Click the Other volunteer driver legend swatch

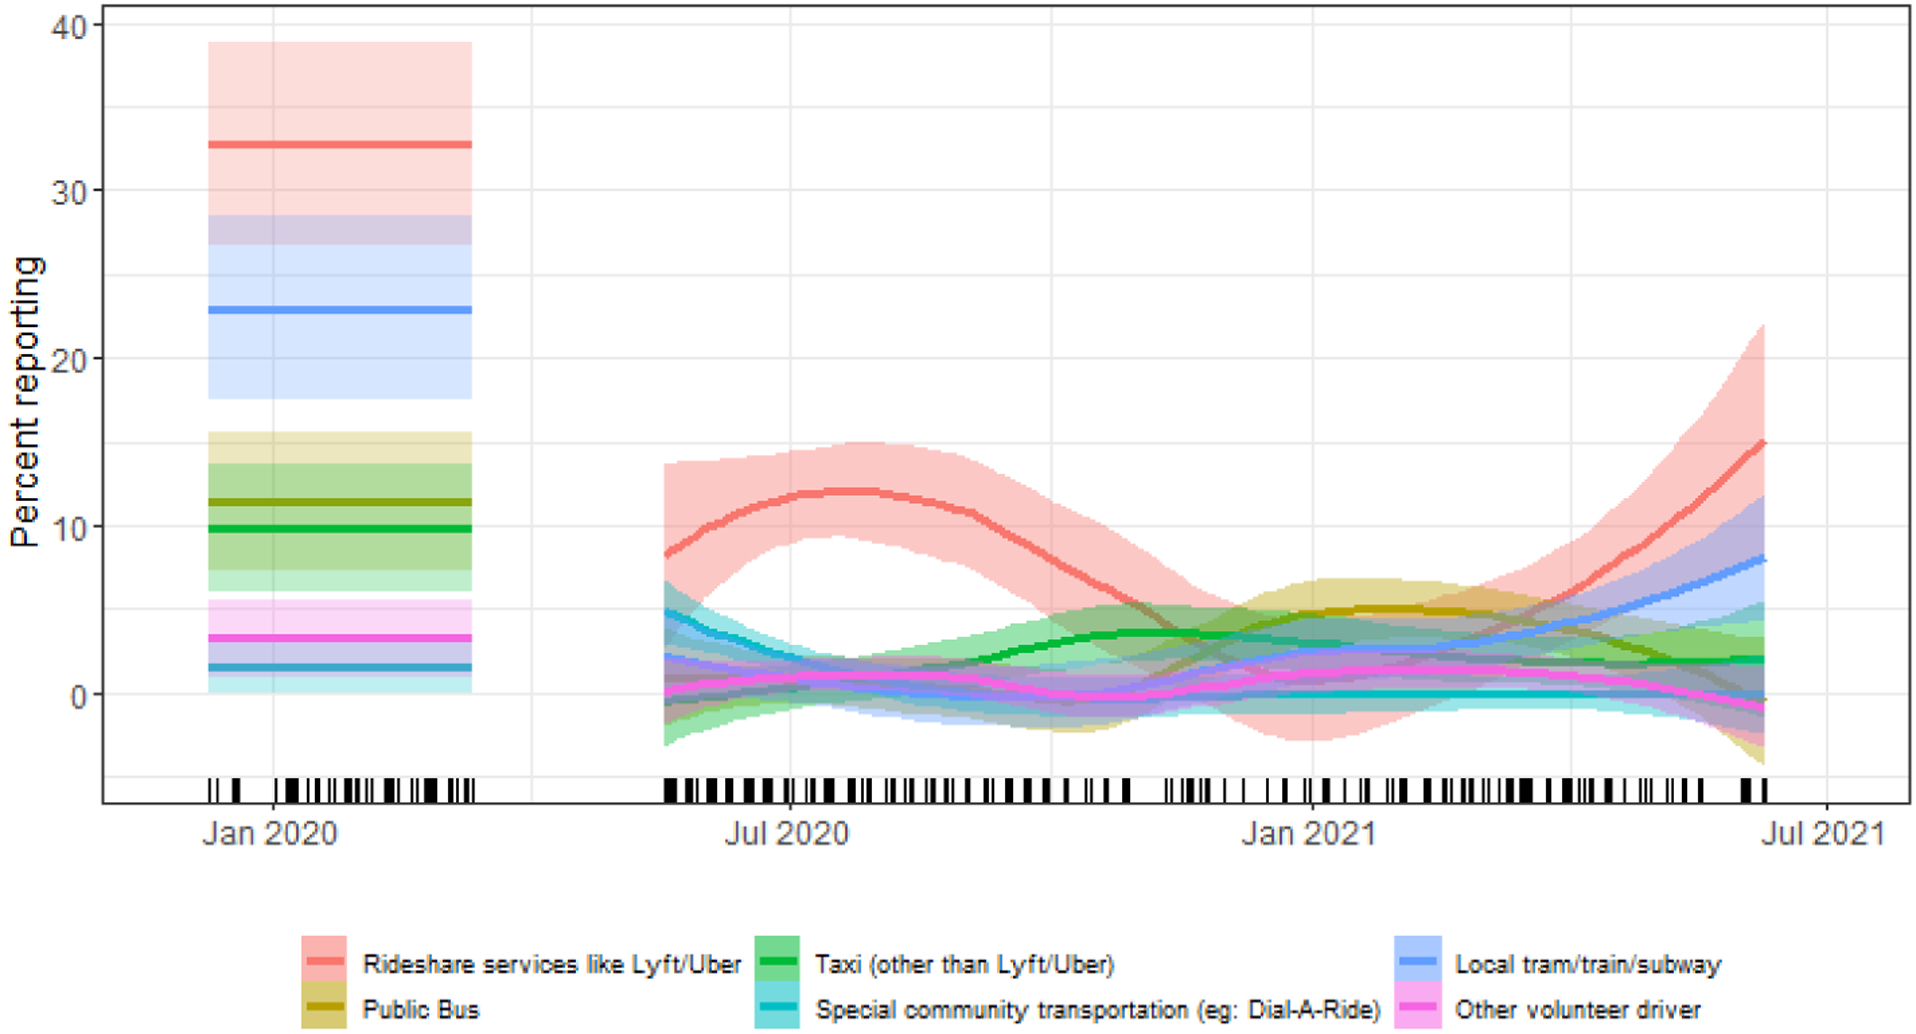pos(1418,1007)
